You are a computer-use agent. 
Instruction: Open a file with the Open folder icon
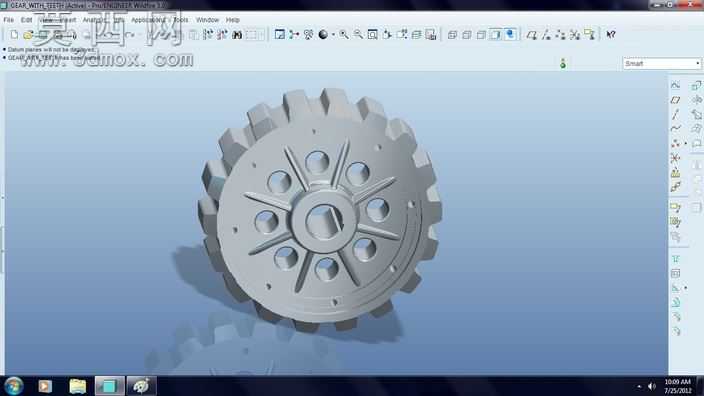(x=28, y=35)
